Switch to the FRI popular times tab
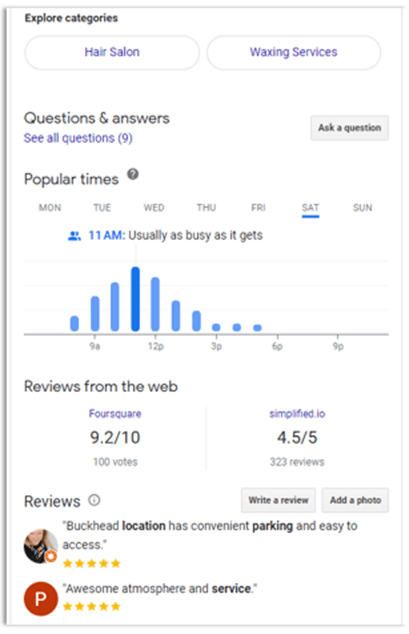This screenshot has width=409, height=634. tap(258, 208)
